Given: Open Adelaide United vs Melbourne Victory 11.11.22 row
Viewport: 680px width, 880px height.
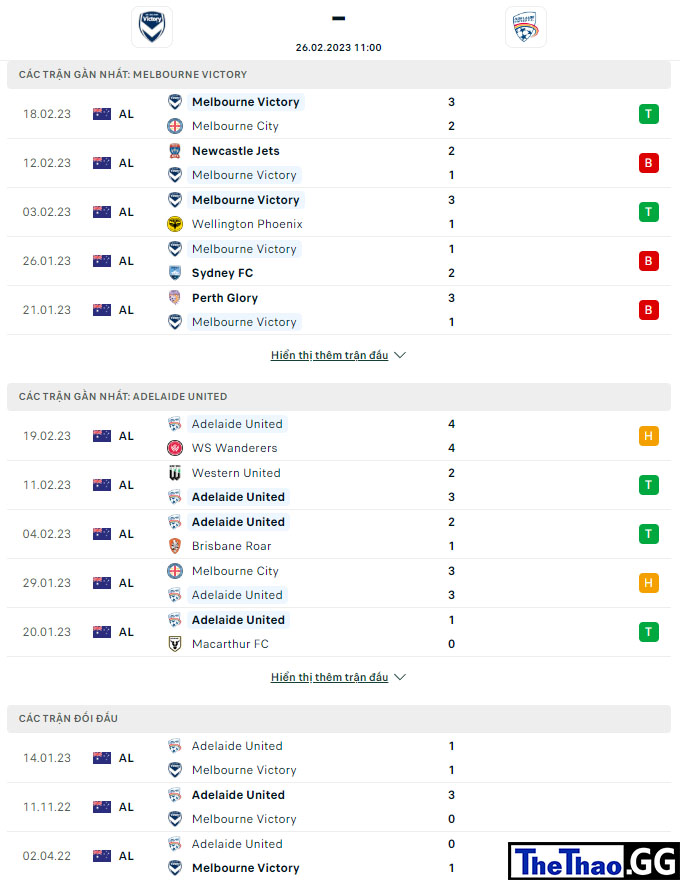Looking at the screenshot, I should pyautogui.click(x=339, y=807).
